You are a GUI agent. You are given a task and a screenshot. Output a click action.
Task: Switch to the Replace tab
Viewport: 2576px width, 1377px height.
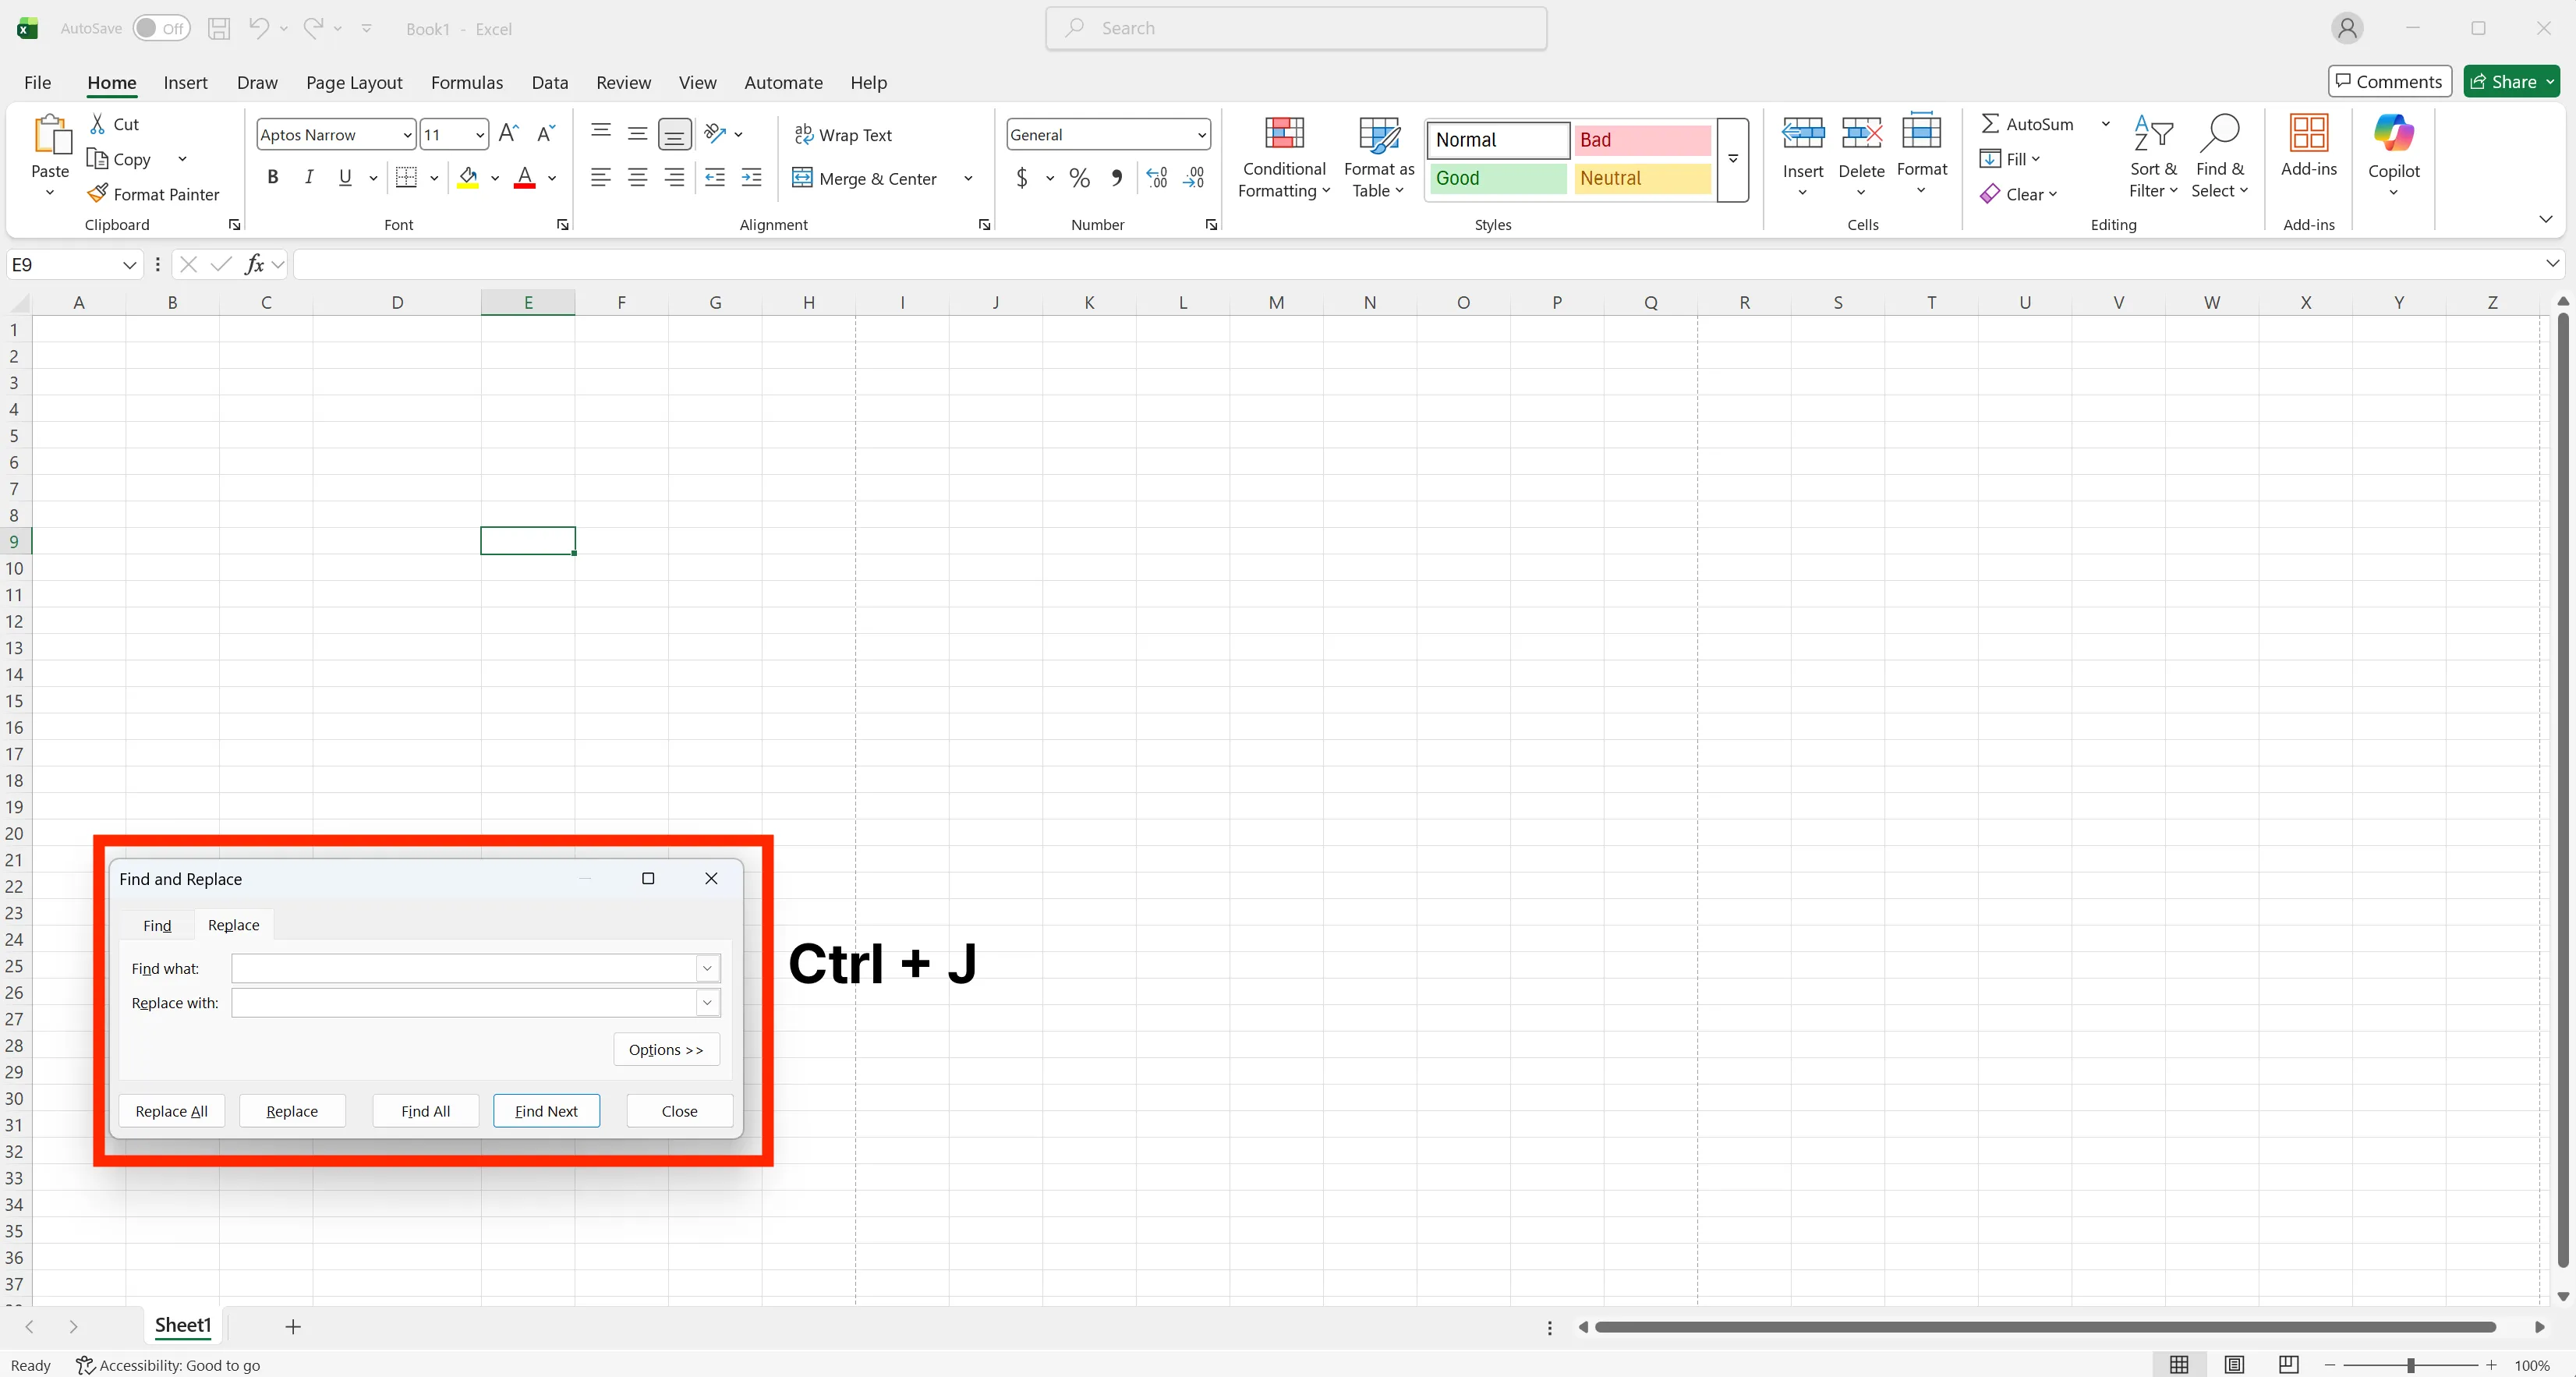(x=233, y=925)
